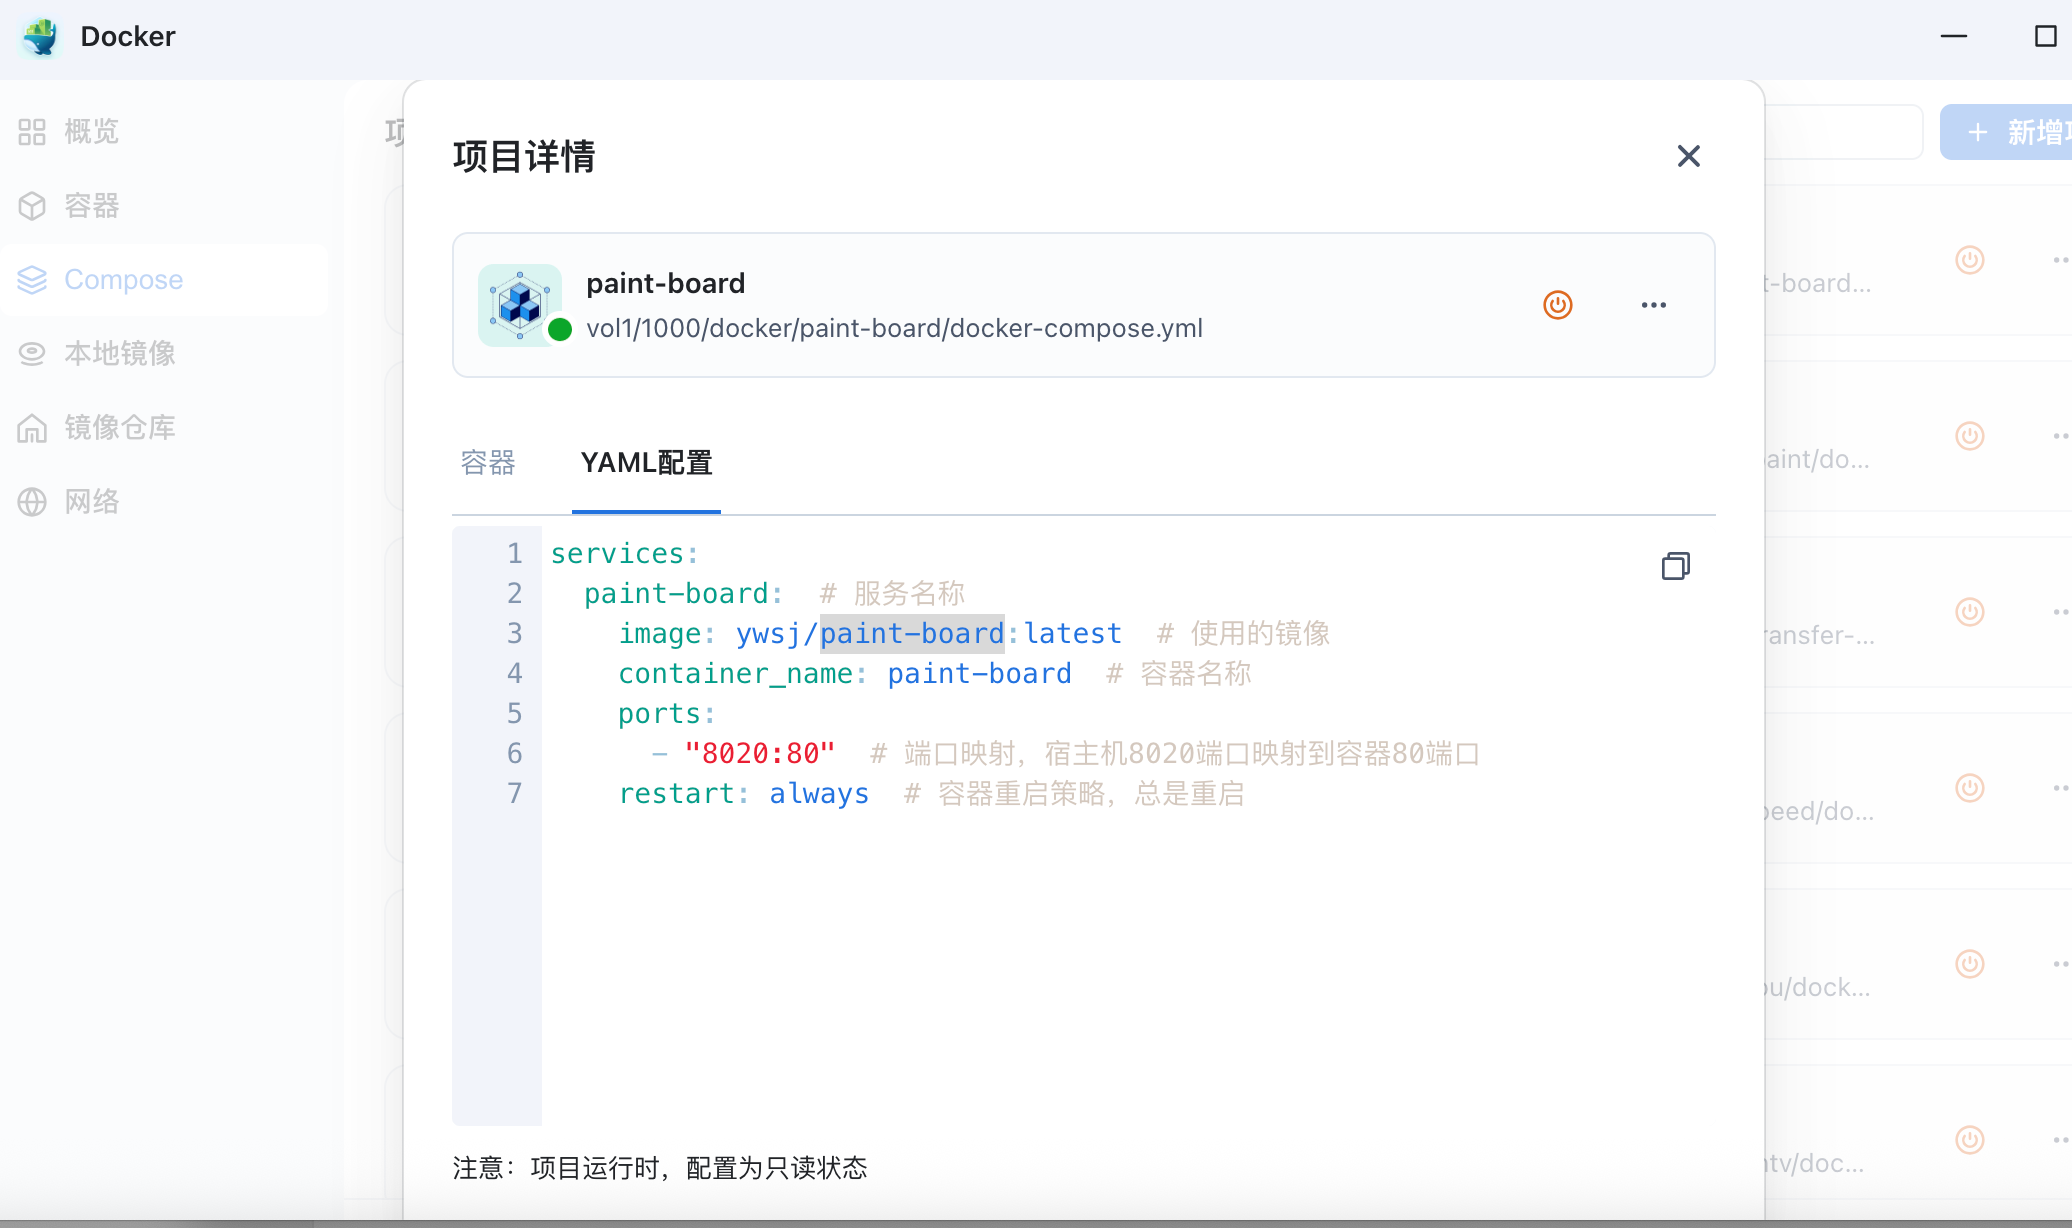Toggle power for the transfer project row

1969,612
